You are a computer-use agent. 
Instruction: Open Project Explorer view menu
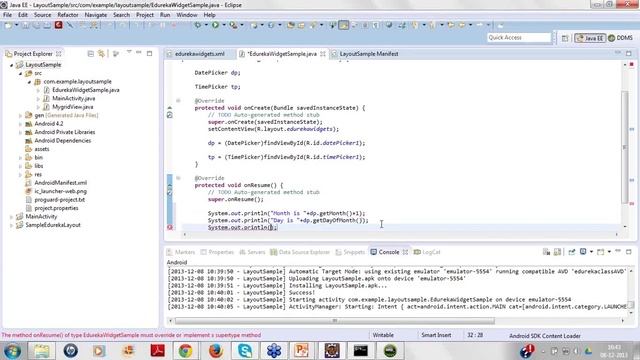pyautogui.click(x=129, y=53)
